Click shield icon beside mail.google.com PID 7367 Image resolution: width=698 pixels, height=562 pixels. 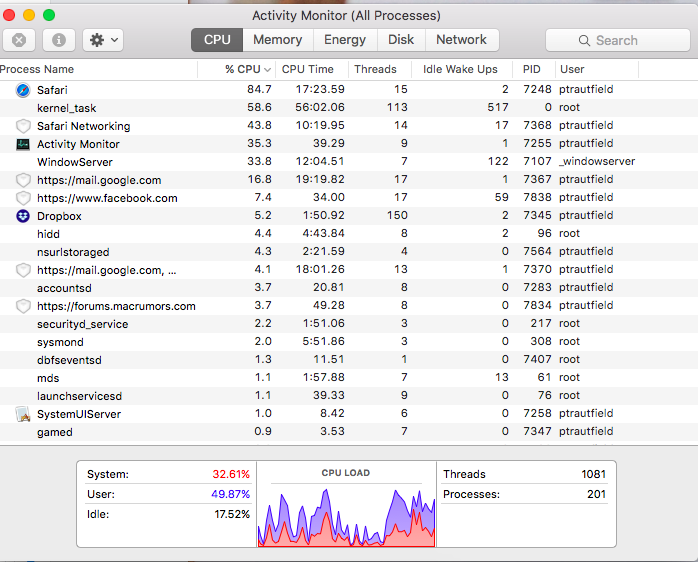tap(23, 180)
